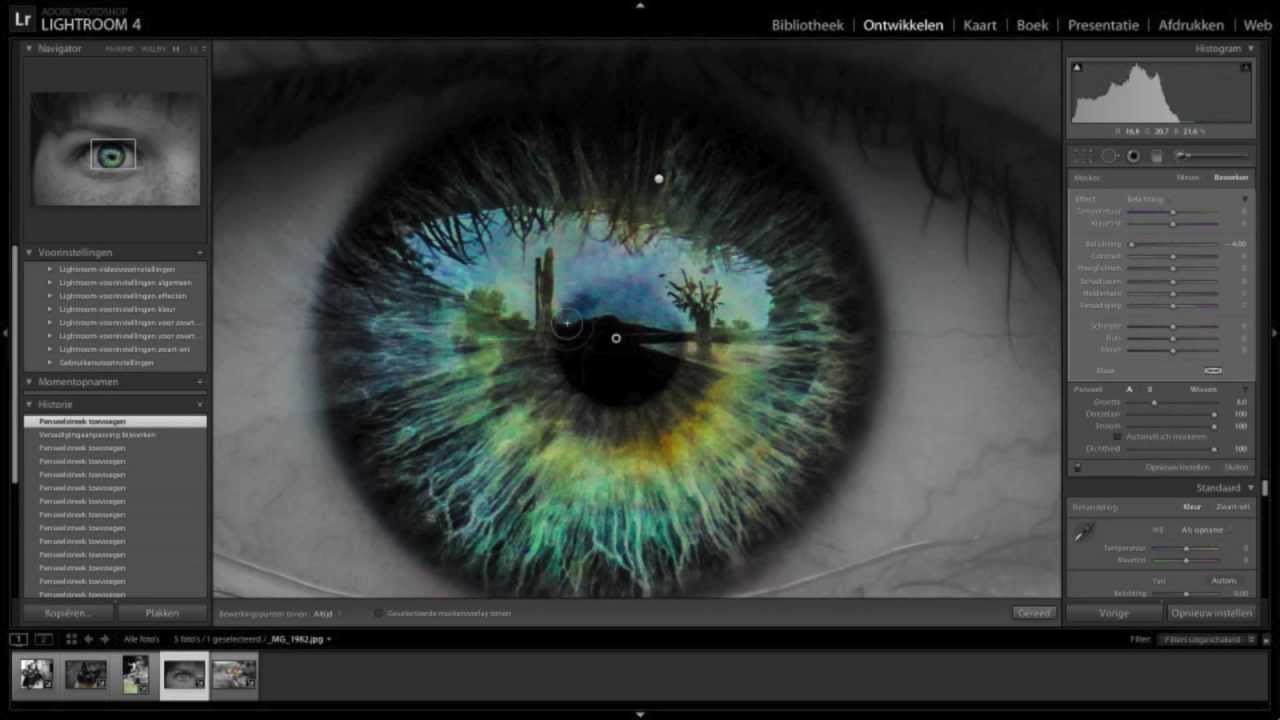Select the eye photo thumbnail in filmstrip
The height and width of the screenshot is (720, 1280).
184,674
